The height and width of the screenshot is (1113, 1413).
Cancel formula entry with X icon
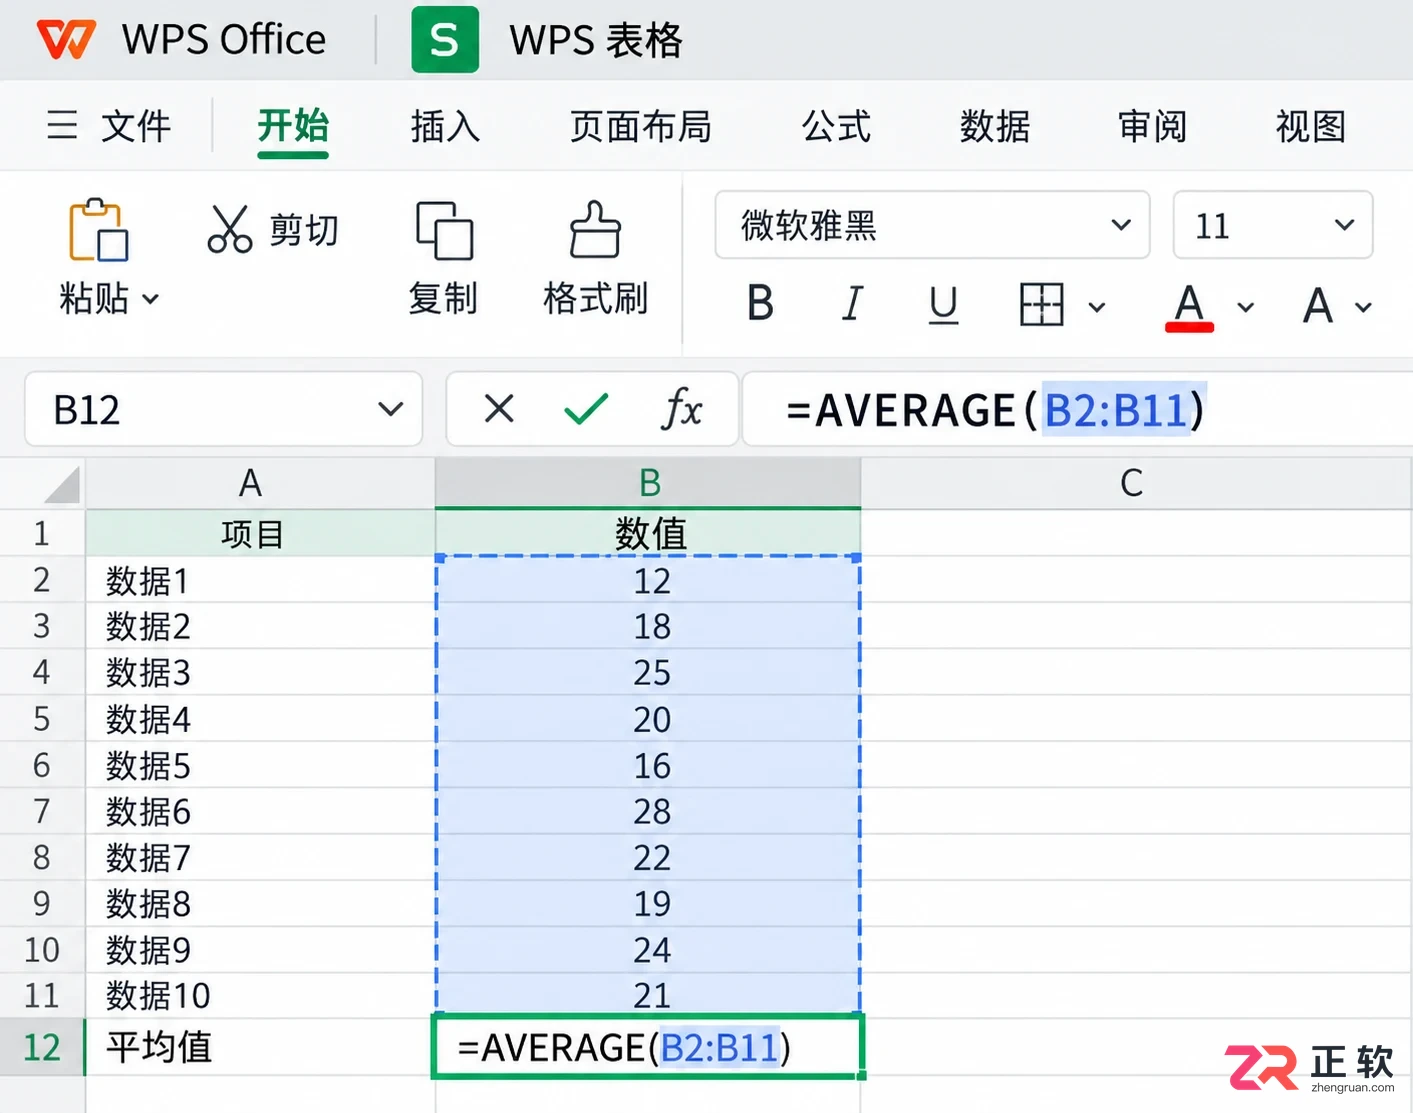point(499,408)
